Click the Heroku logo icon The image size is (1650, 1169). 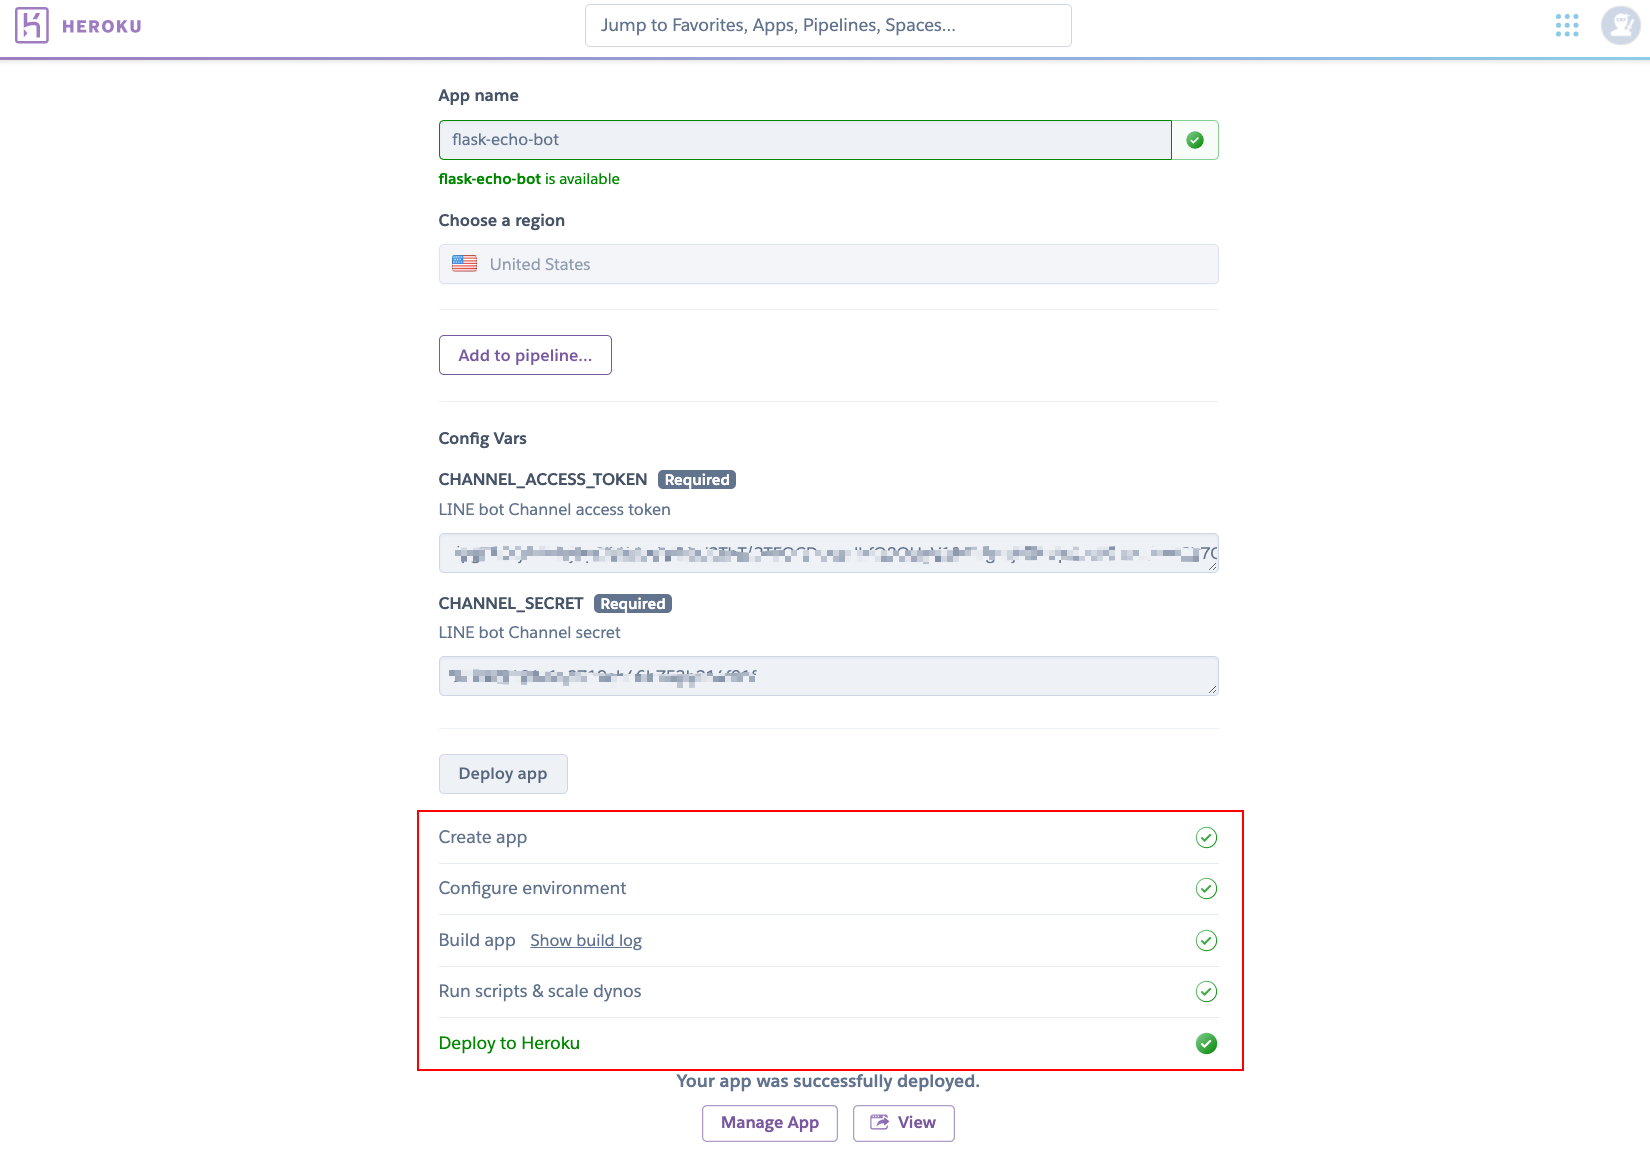tap(32, 25)
